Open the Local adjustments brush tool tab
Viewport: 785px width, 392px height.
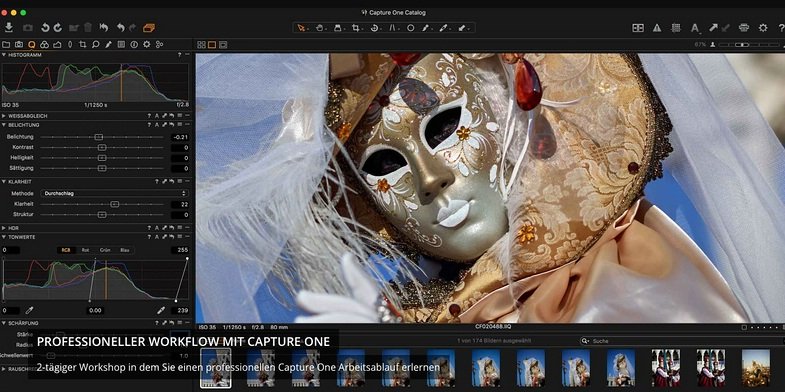(108, 45)
